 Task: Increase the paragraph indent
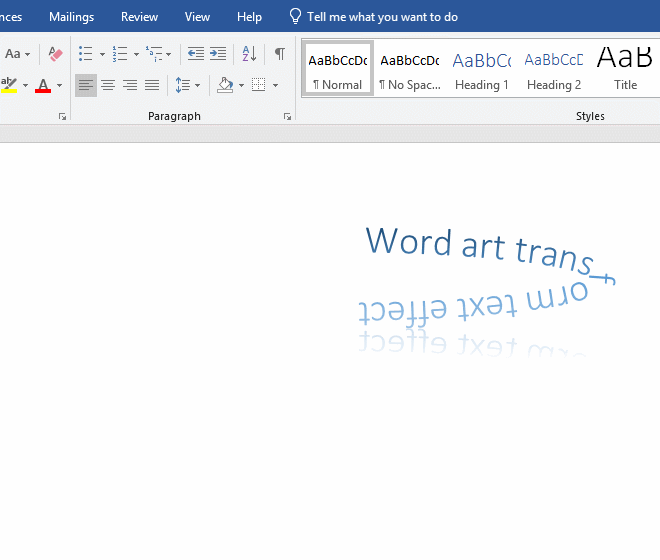click(x=218, y=54)
